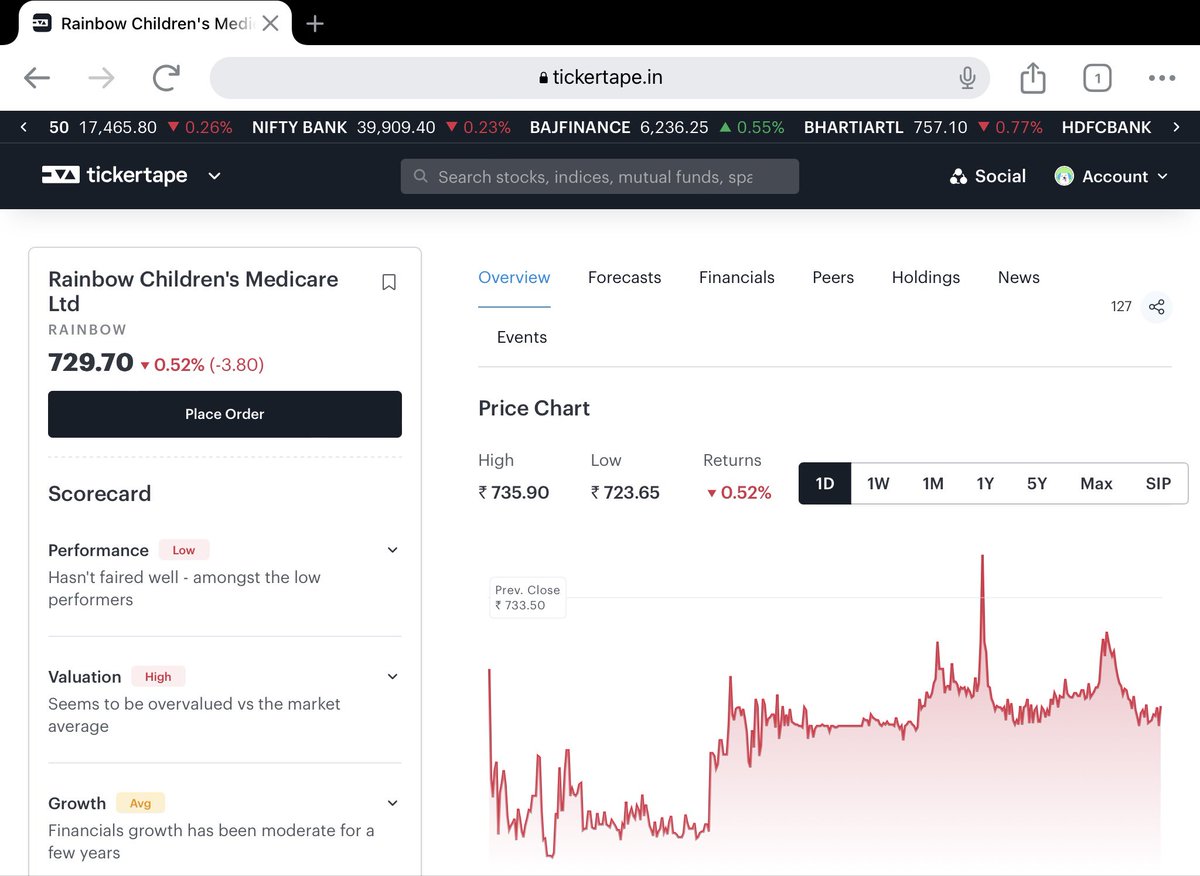This screenshot has height=876, width=1200.
Task: Select the SIP chart option
Action: pos(1158,483)
